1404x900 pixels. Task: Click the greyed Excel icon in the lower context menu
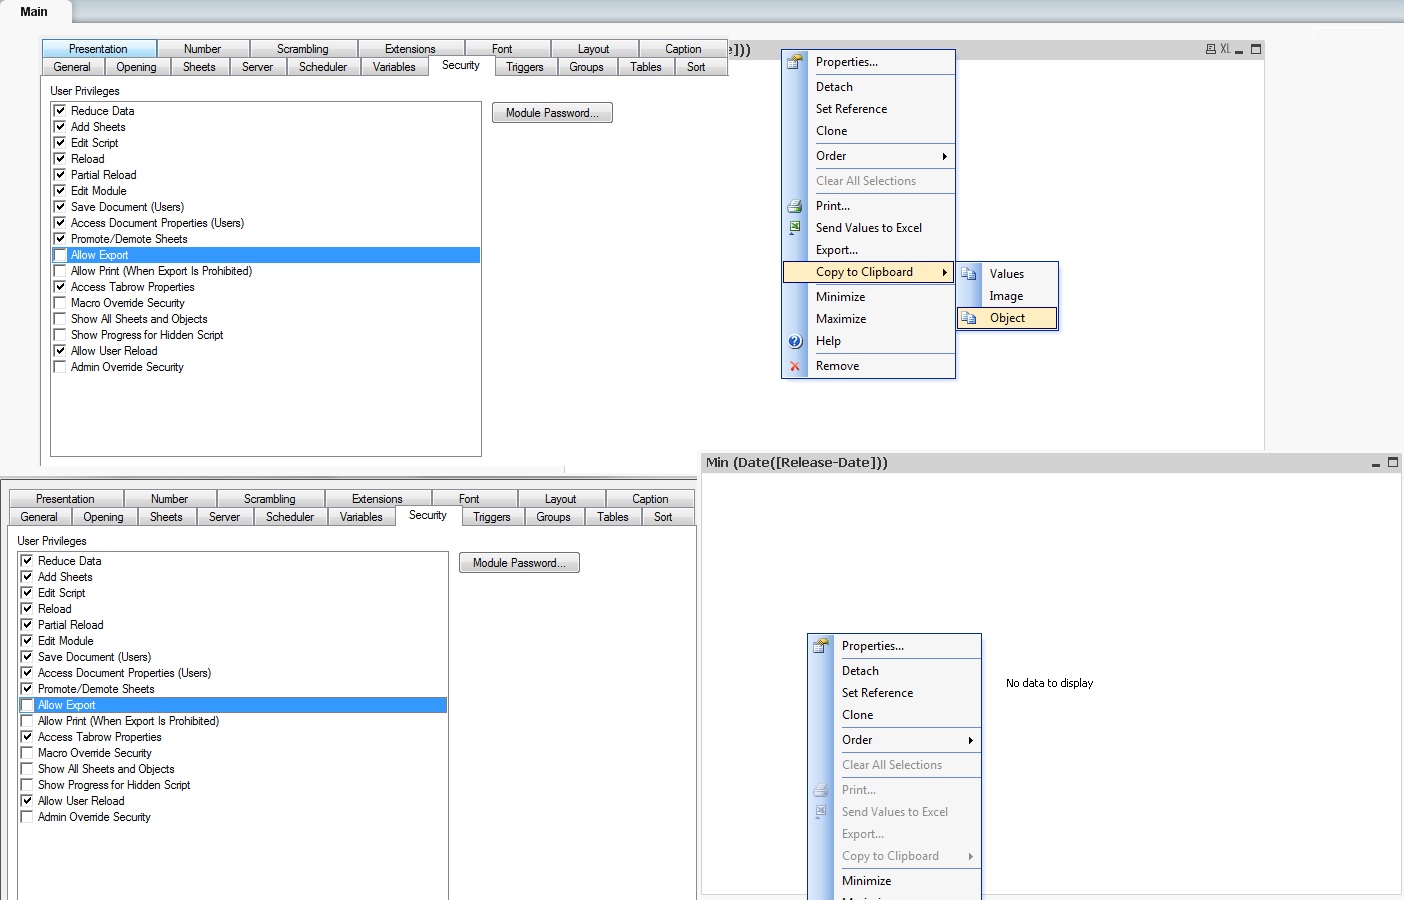(x=821, y=812)
